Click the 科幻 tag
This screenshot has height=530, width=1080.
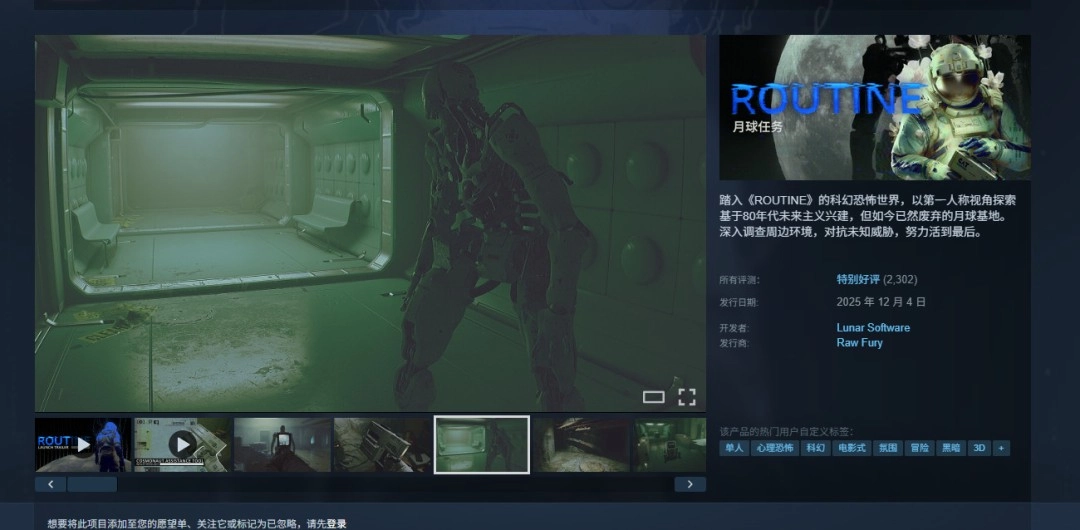click(816, 448)
